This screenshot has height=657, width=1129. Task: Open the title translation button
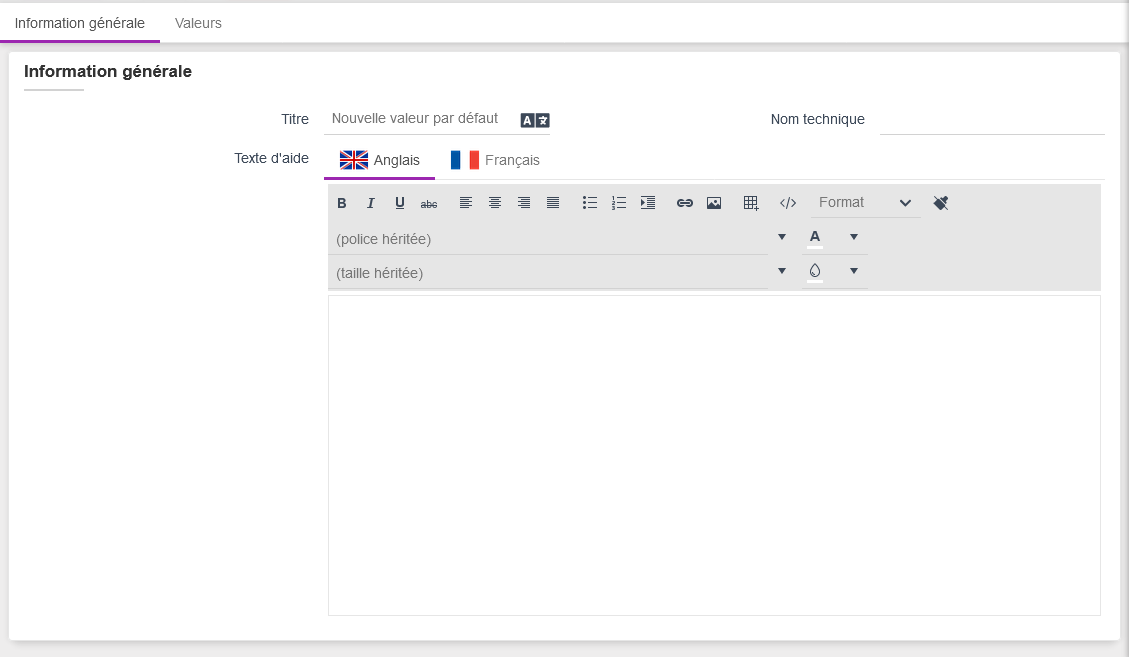tap(535, 120)
